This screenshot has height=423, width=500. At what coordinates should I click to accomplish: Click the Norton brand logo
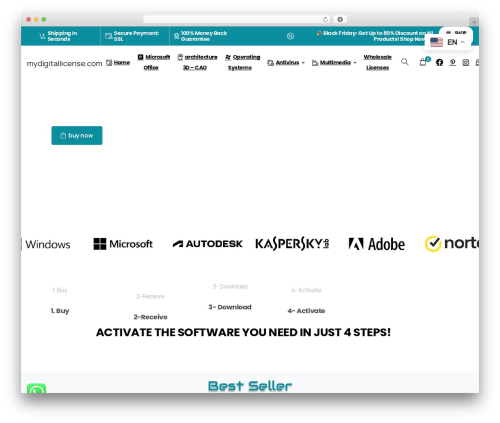452,243
